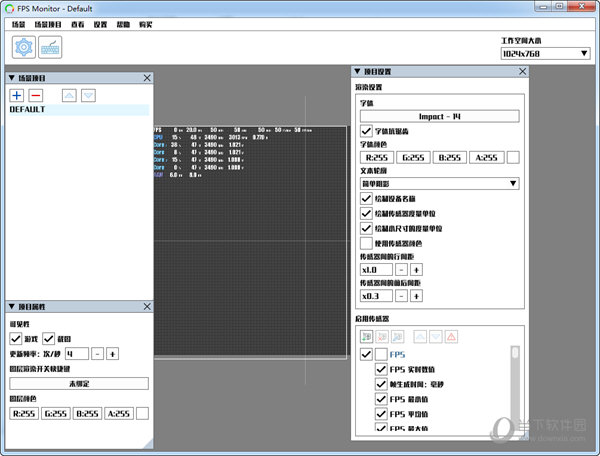600x456 pixels.
Task: Click the FPS group label in sensors list
Action: 397,354
